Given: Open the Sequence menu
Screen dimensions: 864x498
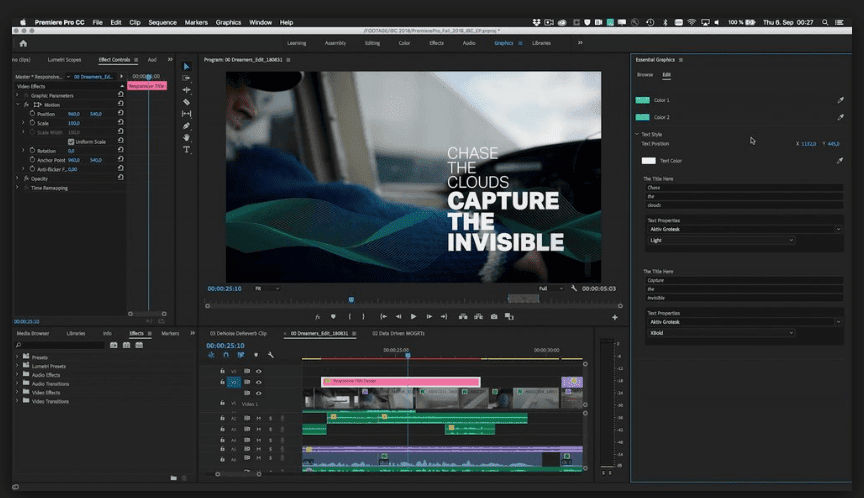Looking at the screenshot, I should (162, 21).
